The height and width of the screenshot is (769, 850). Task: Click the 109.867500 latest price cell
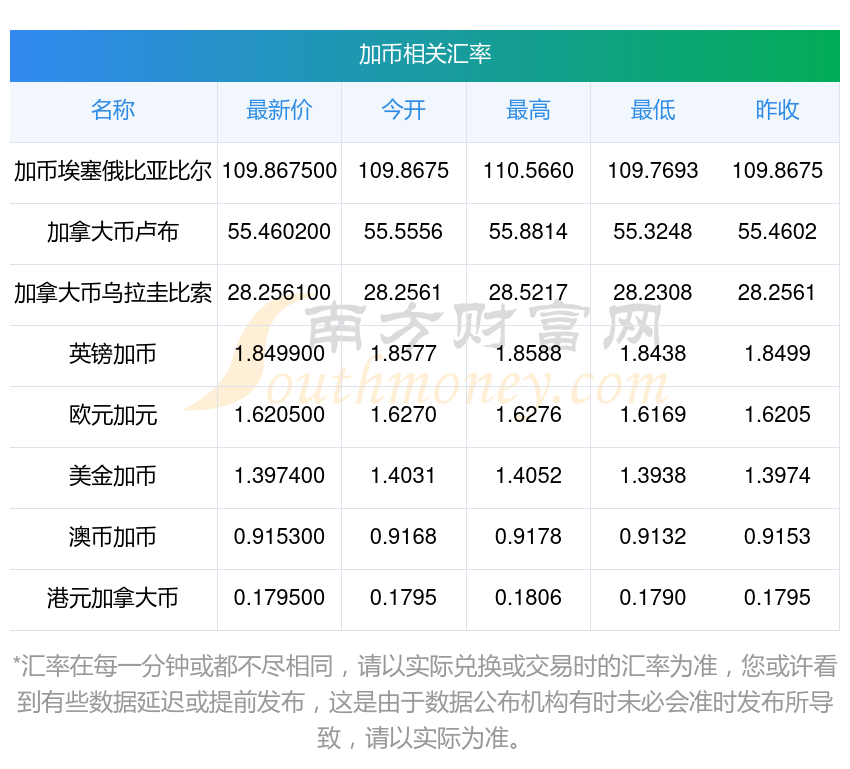tap(279, 171)
